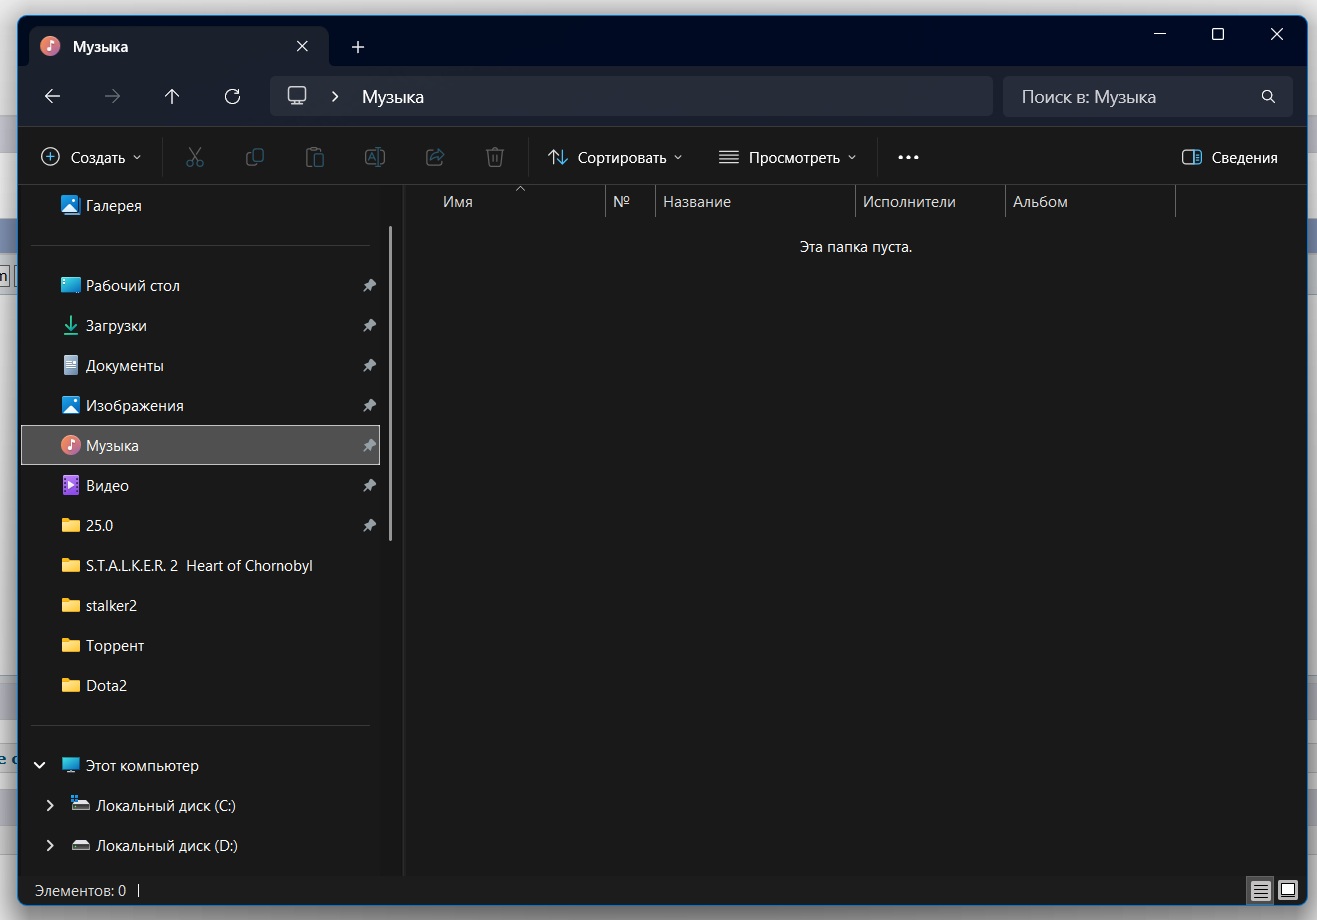Click the navigation pane scrollbar

[391, 383]
